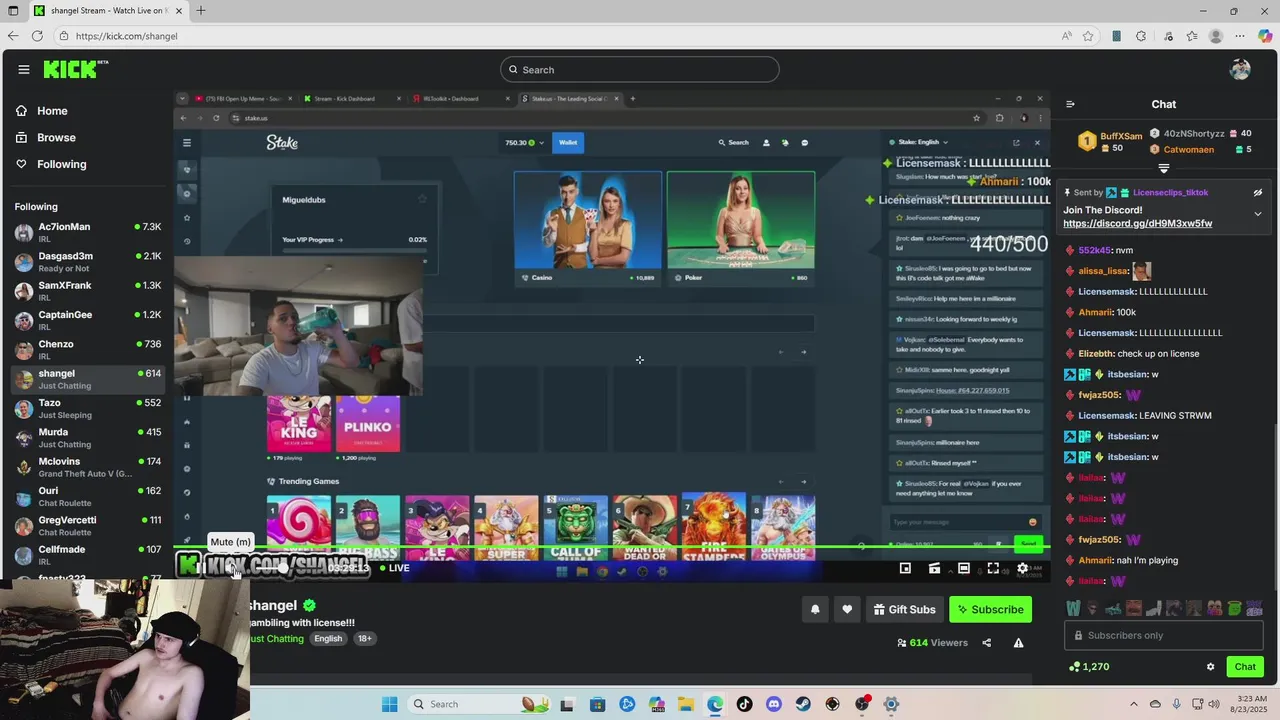Open chat settings gear

(1210, 667)
